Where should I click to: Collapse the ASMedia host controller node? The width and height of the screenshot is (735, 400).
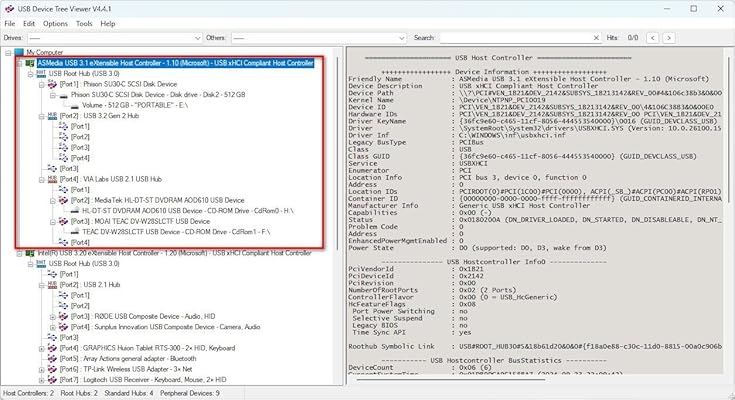pos(18,62)
